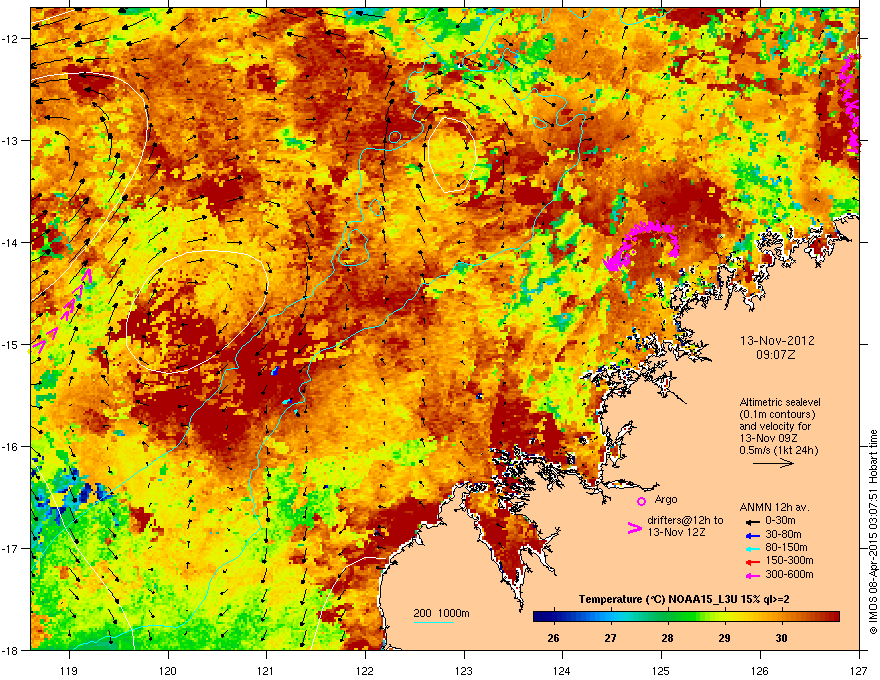Click latitude axis label -17

tap(10, 548)
